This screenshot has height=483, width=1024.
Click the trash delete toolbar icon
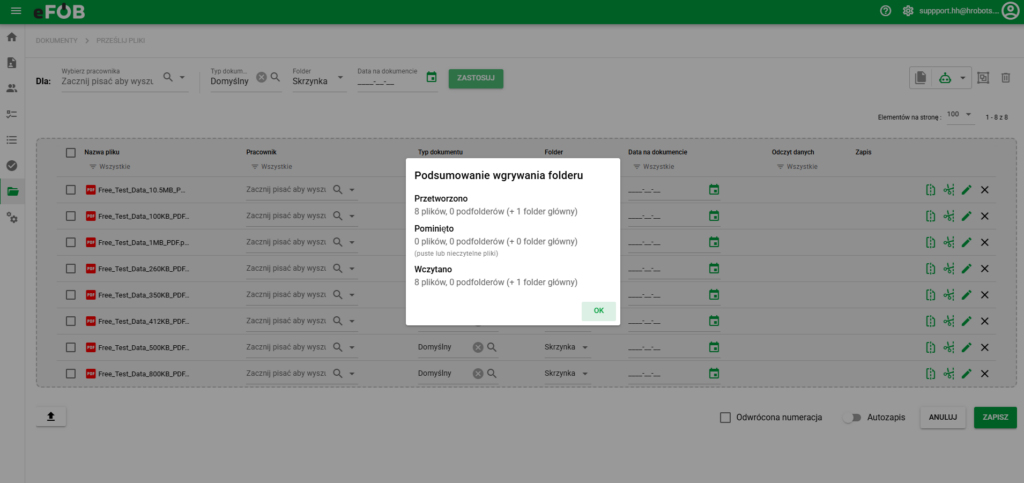click(1006, 78)
